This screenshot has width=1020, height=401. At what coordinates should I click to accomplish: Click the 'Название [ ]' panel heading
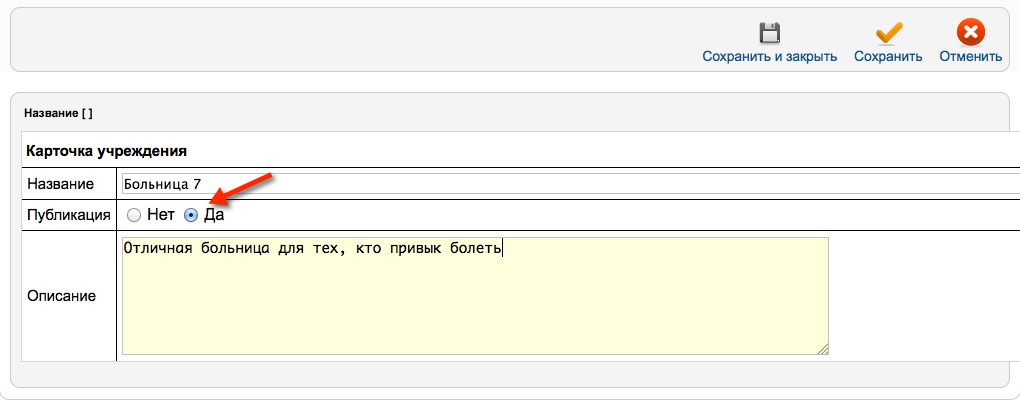tap(58, 113)
